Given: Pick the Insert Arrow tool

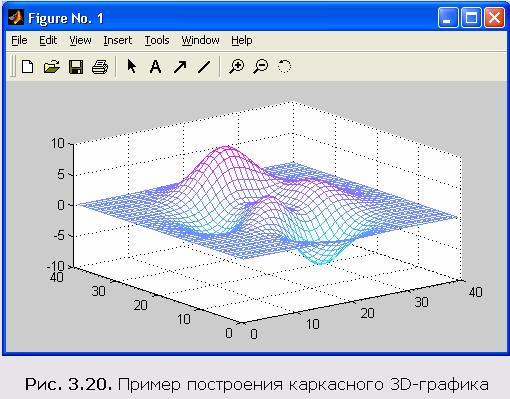Looking at the screenshot, I should [x=180, y=66].
